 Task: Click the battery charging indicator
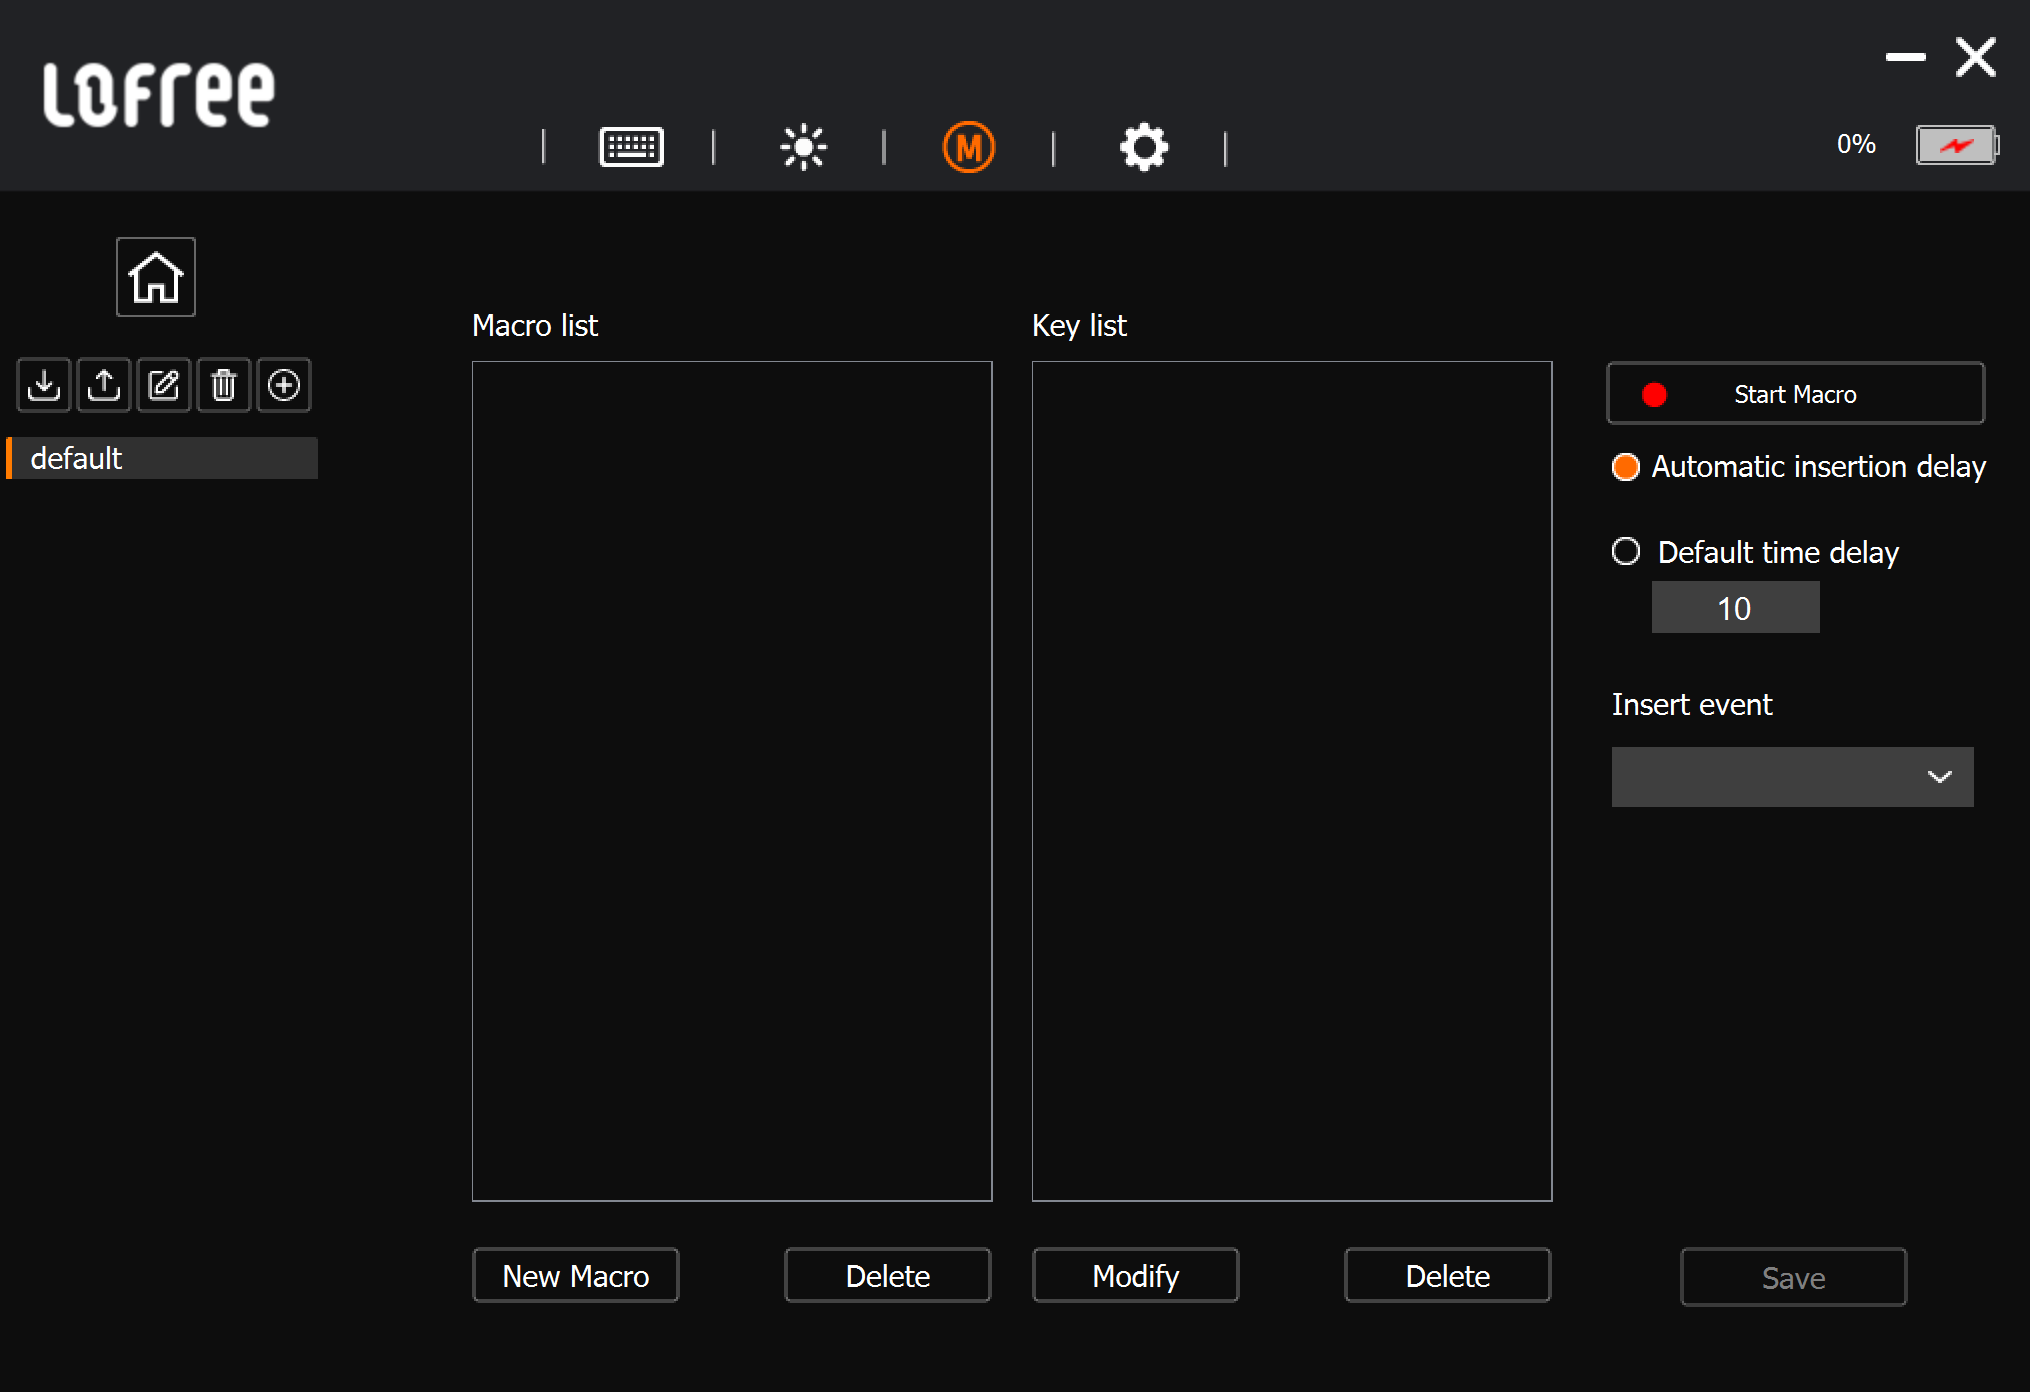(x=1956, y=145)
